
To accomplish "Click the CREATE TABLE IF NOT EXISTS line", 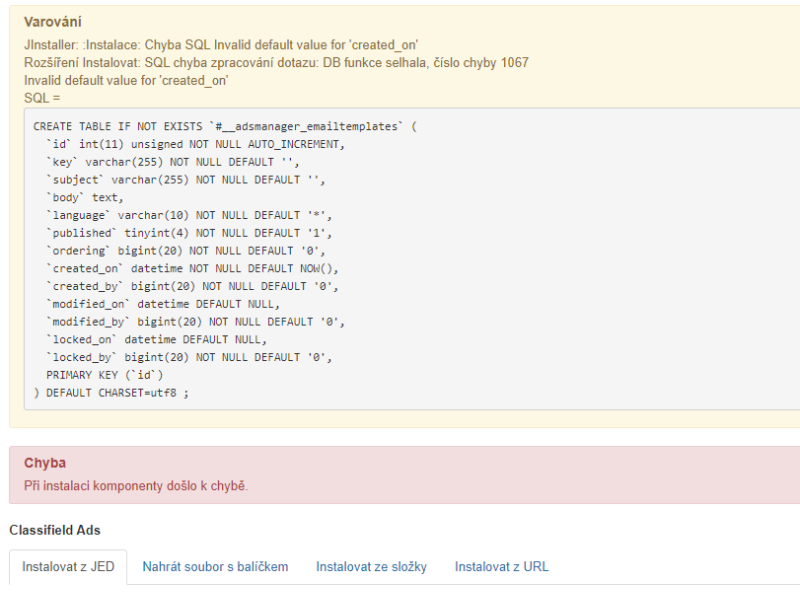I will 225,127.
